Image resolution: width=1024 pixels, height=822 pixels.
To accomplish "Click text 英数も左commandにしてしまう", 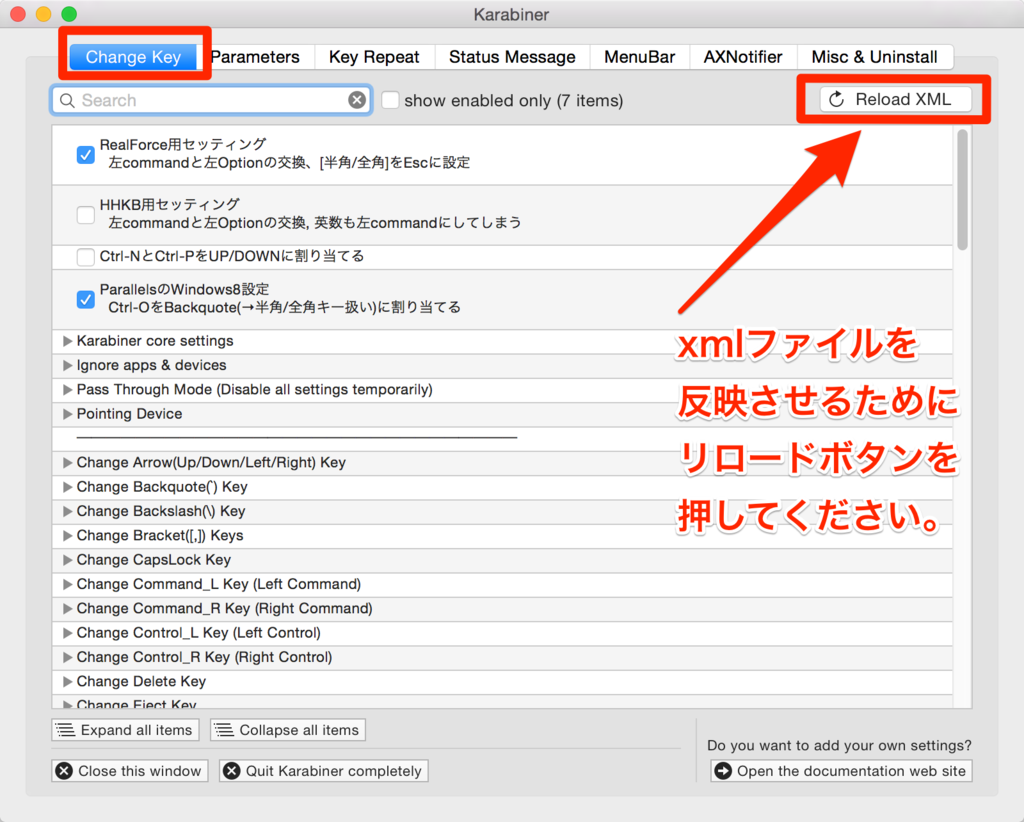I will click(x=418, y=223).
